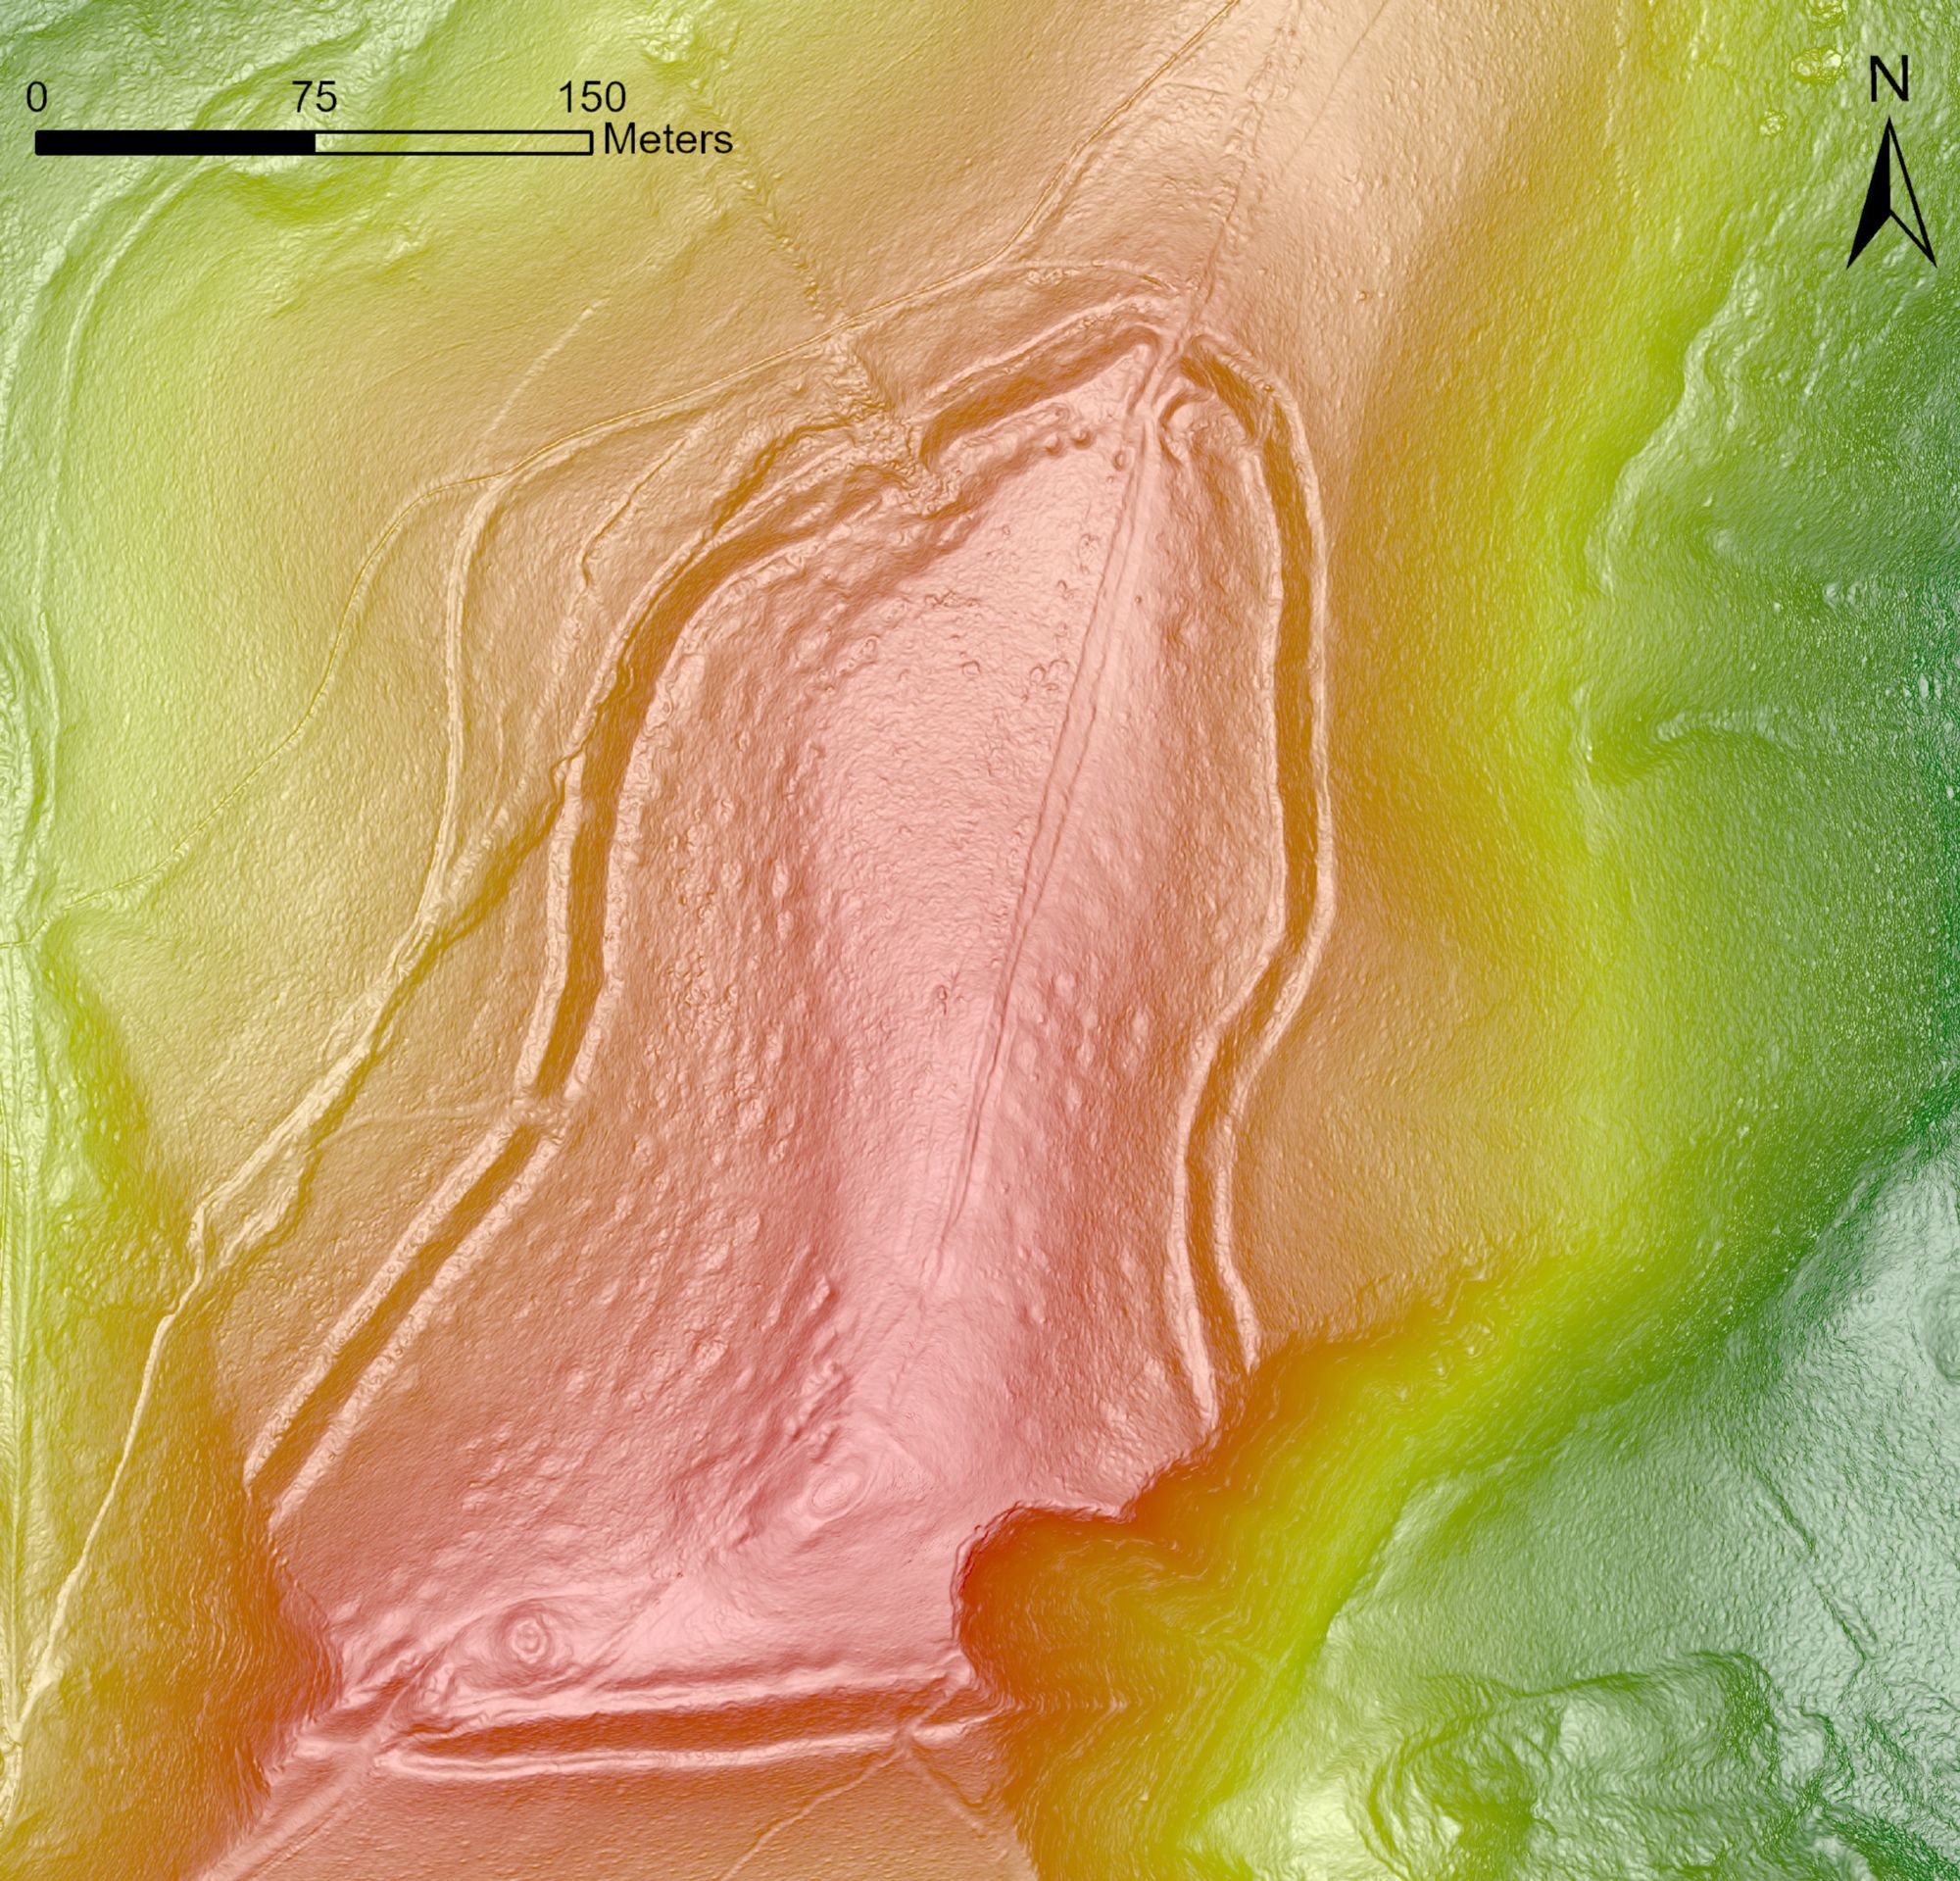Click the northern entrance gap of the enclosure
The image size is (1960, 1881).
coord(1170,350)
